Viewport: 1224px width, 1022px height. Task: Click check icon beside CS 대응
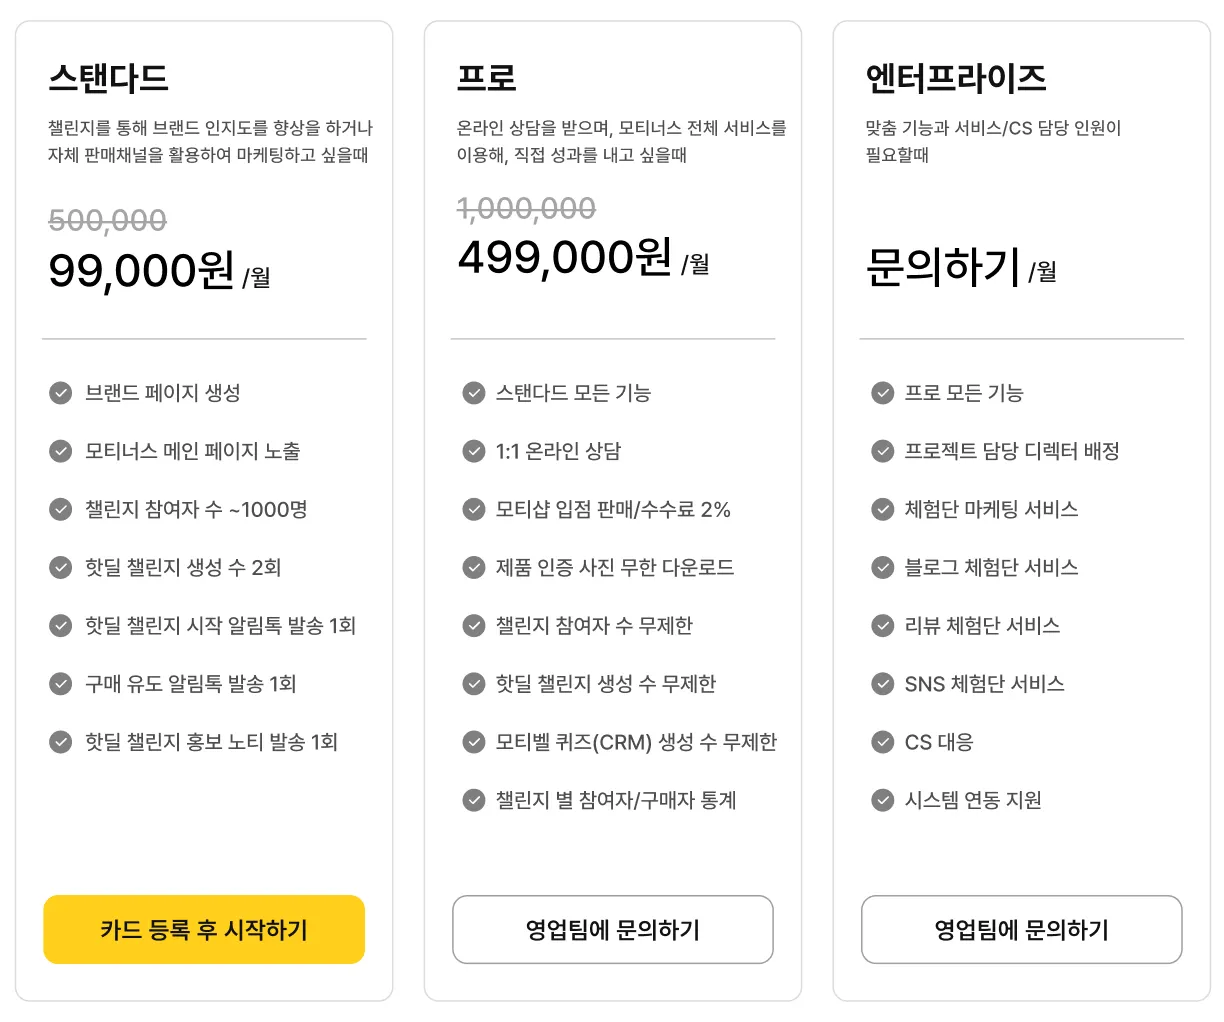point(882,742)
